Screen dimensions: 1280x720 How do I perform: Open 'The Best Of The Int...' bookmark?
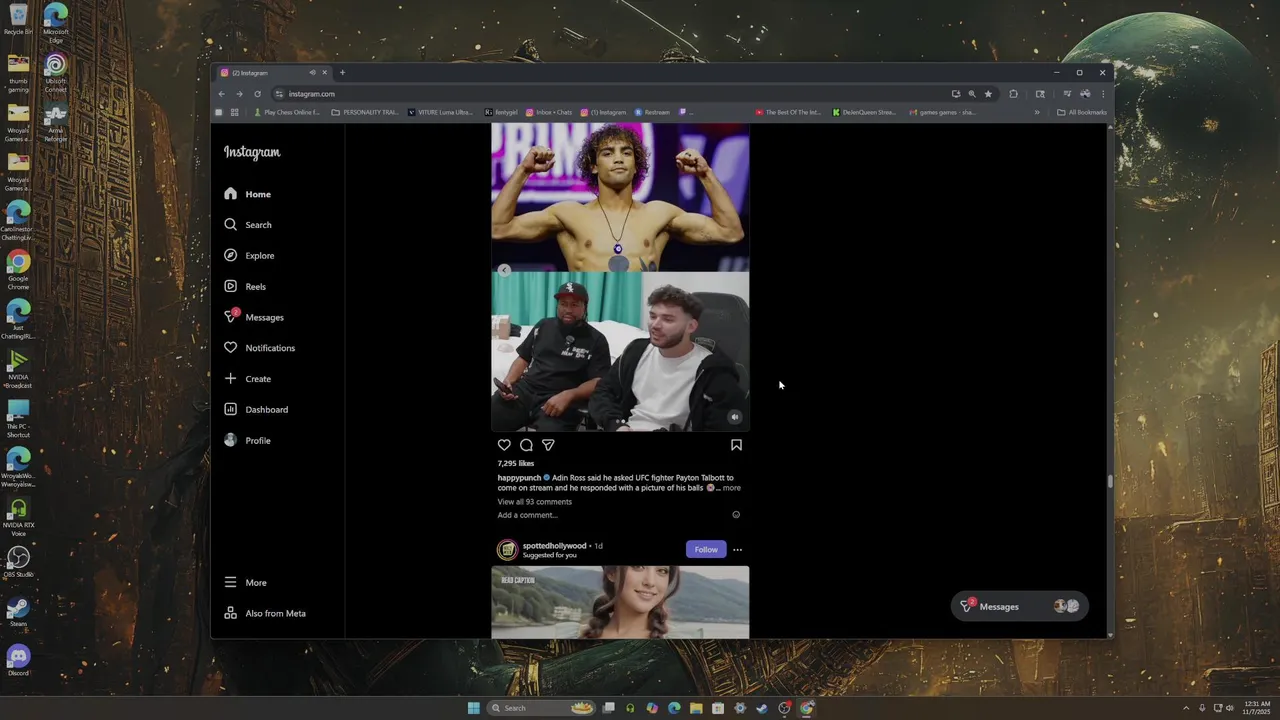(x=788, y=112)
